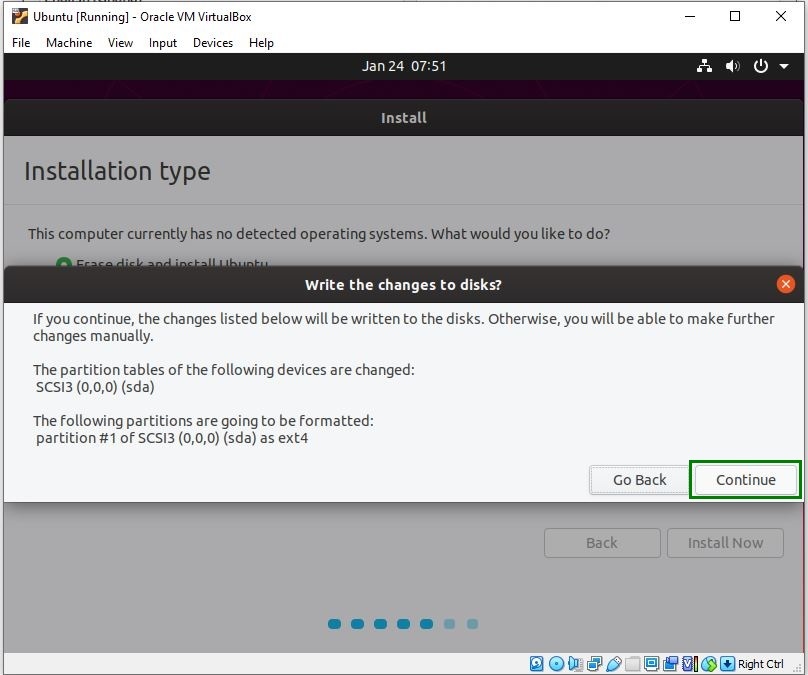Maximize the VirtualBox window
The width and height of the screenshot is (808, 675).
tap(735, 16)
